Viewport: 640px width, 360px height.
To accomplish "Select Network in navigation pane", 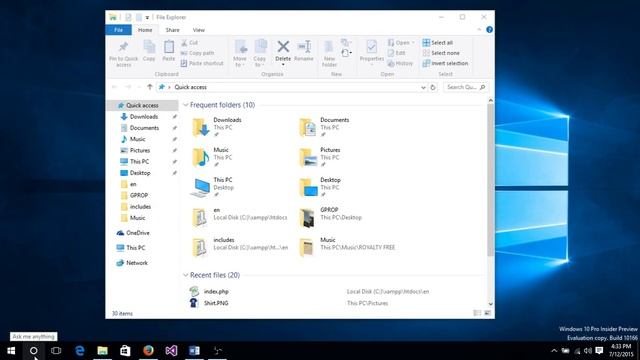I will [137, 263].
